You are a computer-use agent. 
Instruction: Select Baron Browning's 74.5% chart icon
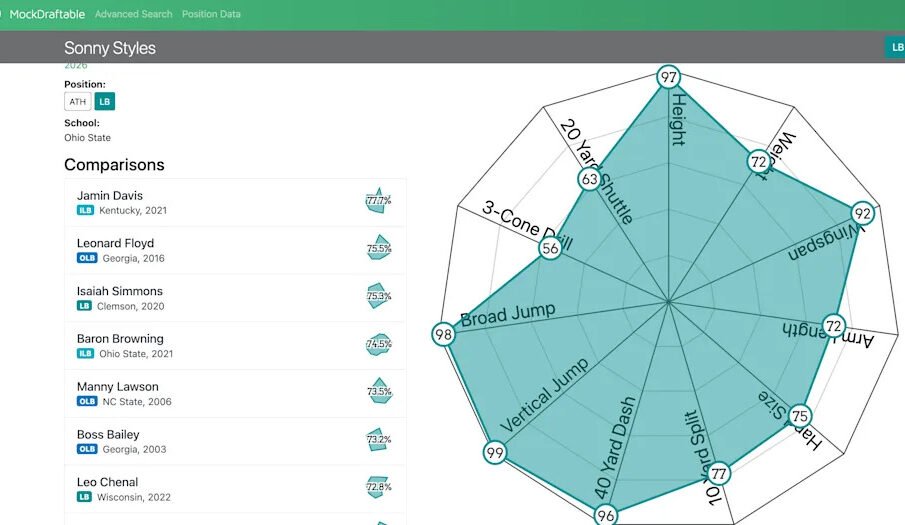point(378,344)
